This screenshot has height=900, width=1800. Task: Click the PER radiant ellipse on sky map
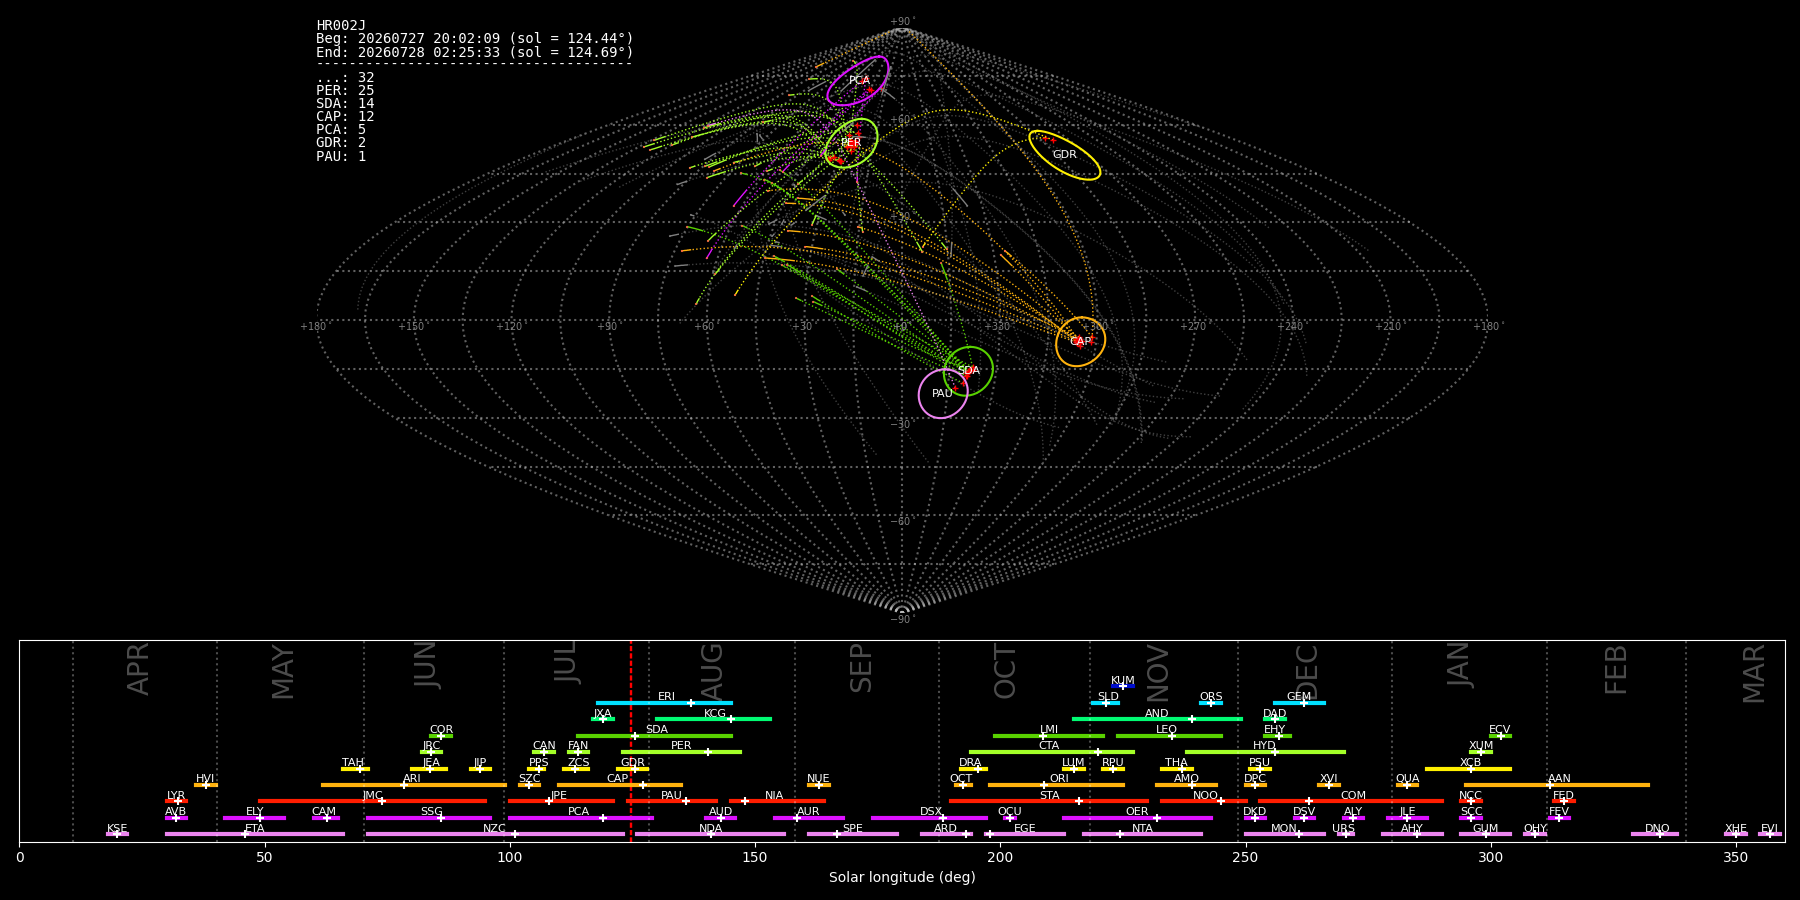pos(851,143)
